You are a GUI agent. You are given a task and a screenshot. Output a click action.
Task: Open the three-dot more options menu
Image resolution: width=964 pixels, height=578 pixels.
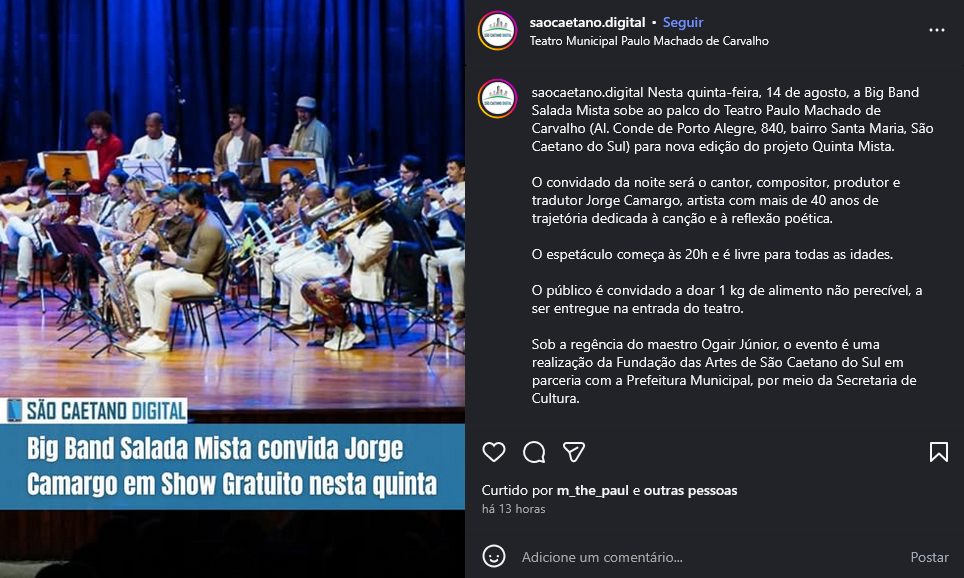936,30
